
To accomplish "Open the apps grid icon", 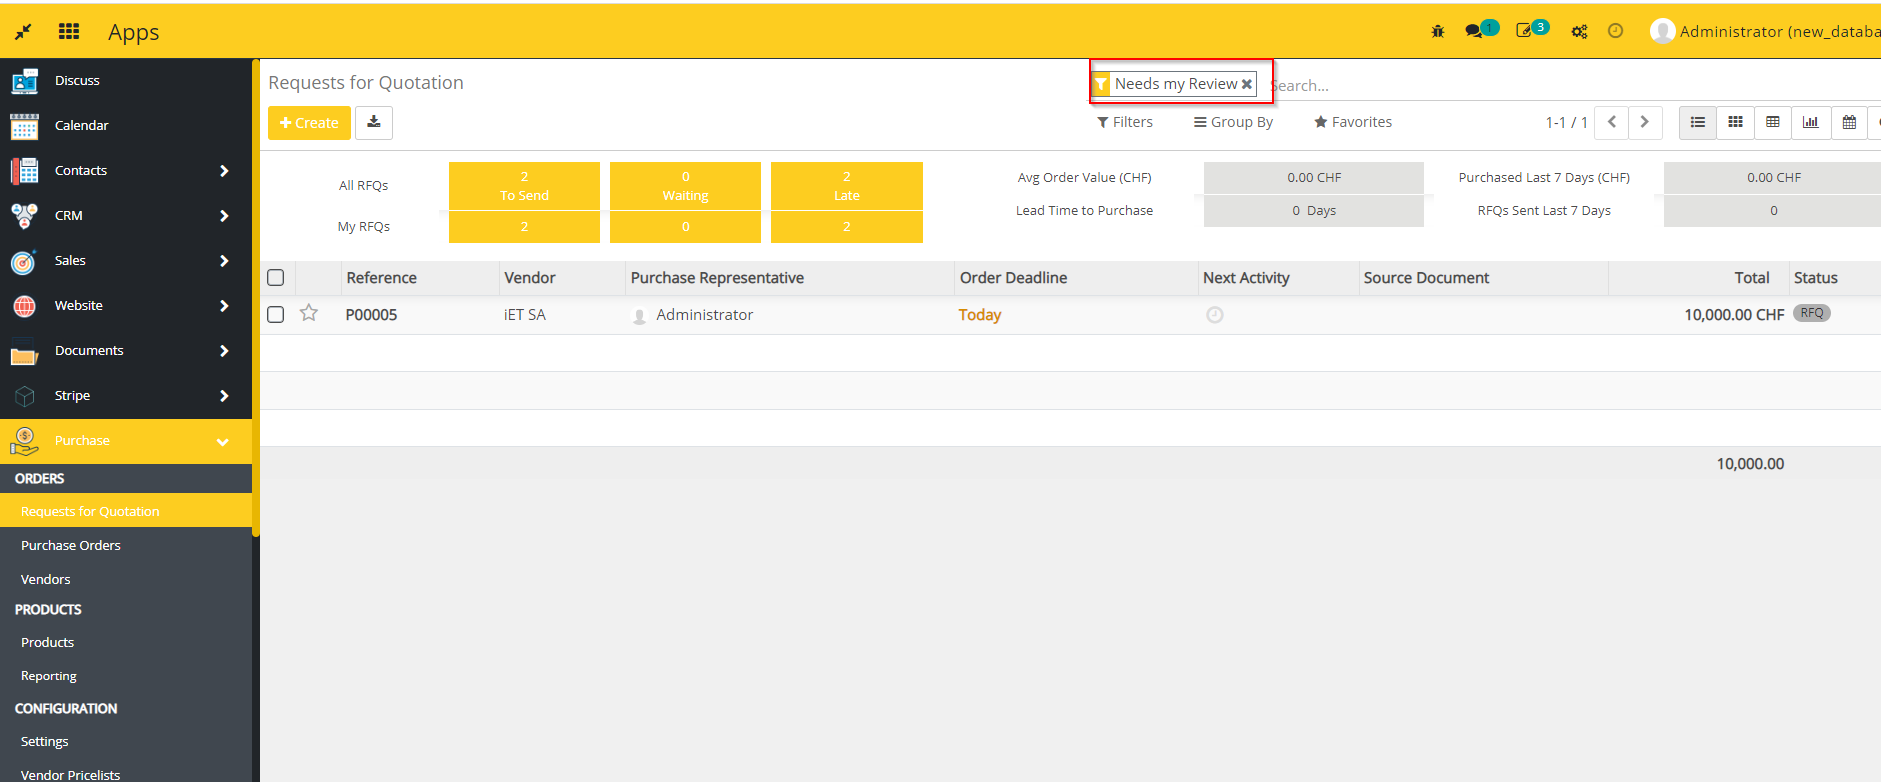I will coord(69,31).
